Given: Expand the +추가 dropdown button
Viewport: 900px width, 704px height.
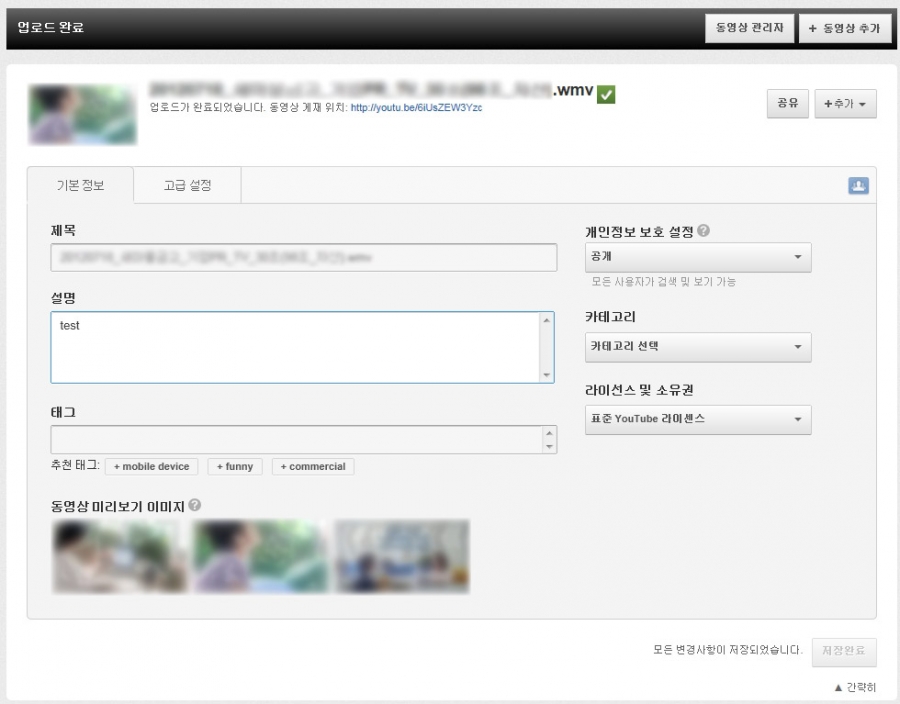Looking at the screenshot, I should point(845,103).
